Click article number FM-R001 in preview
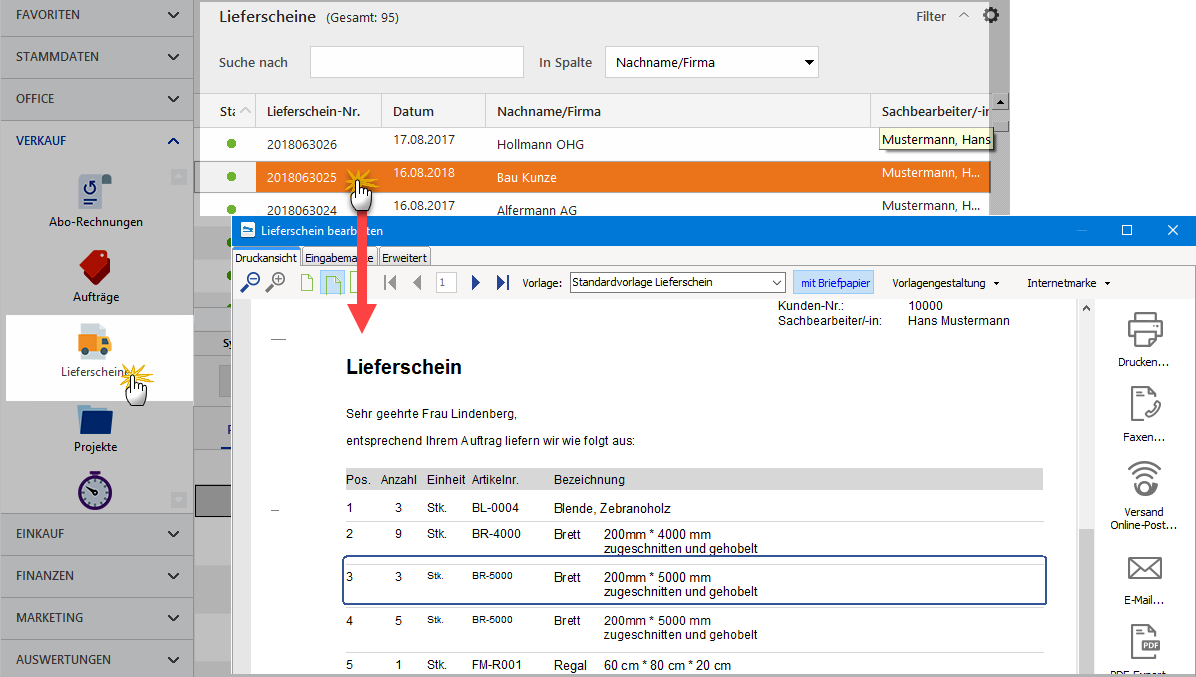Viewport: 1196px width, 677px height. 497,665
